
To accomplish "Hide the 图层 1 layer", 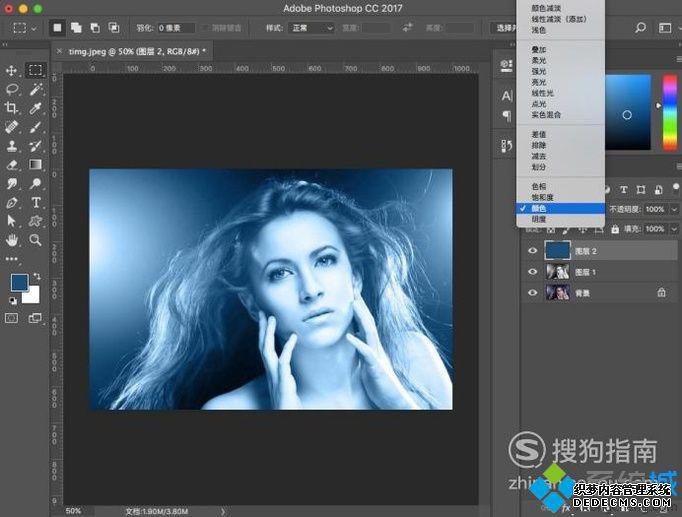I will pyautogui.click(x=532, y=272).
